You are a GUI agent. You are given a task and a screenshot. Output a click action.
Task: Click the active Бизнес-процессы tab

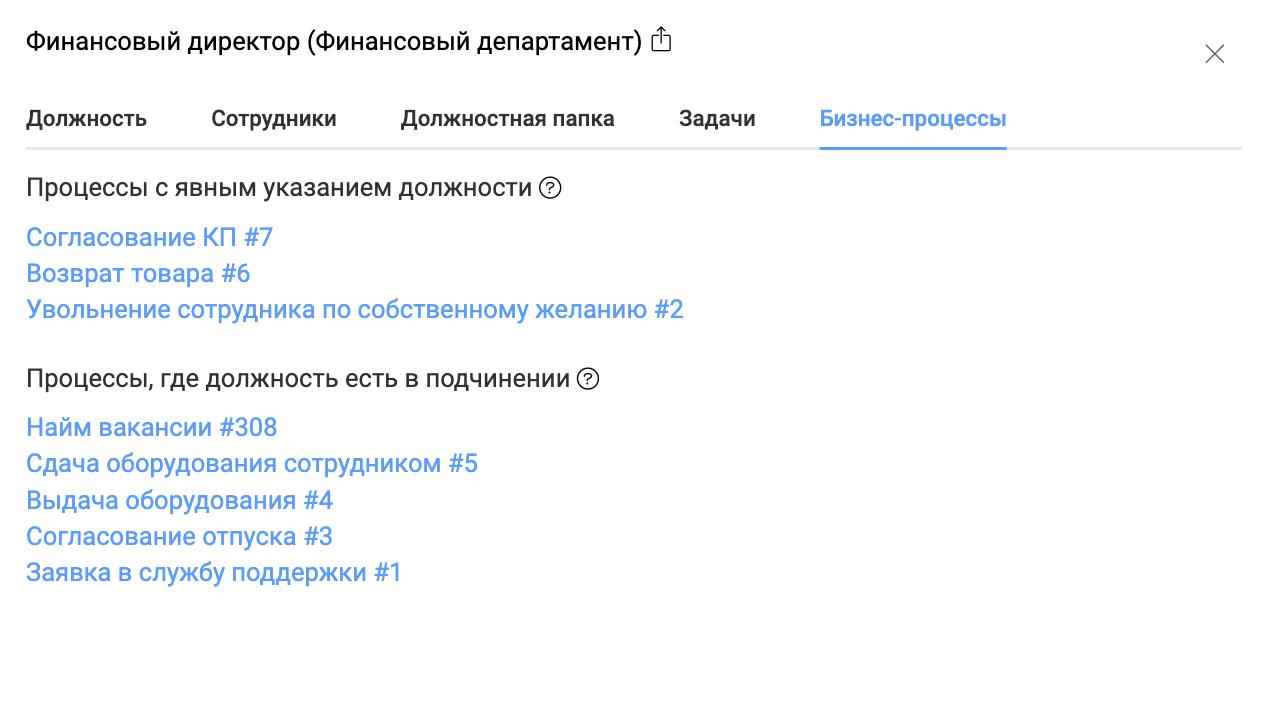912,118
